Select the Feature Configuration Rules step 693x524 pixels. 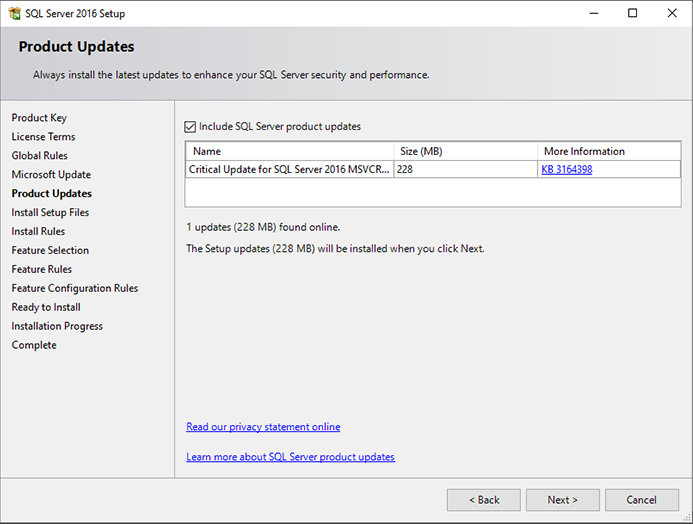75,289
